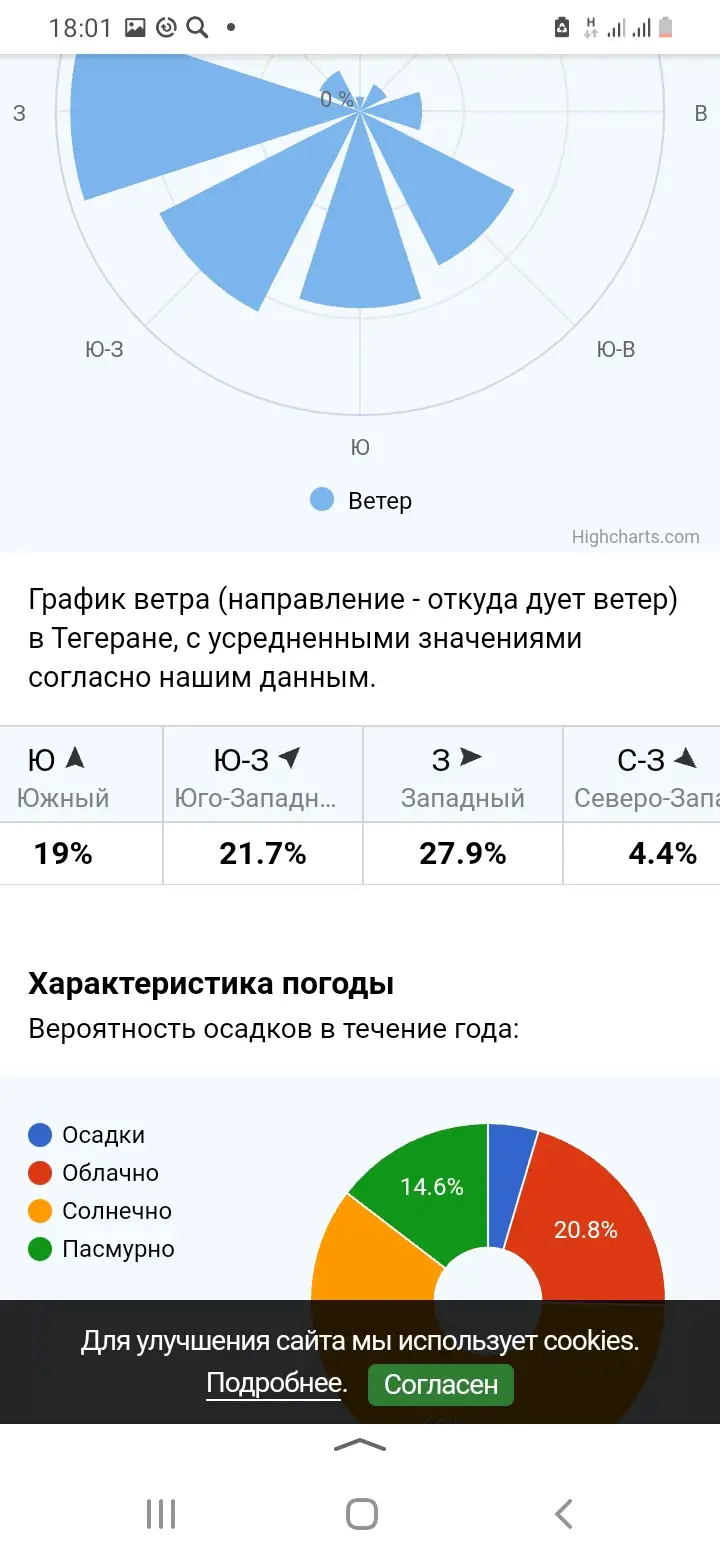This screenshot has width=720, height=1560.
Task: Tap the 27.9% west wind value cell
Action: tap(463, 854)
